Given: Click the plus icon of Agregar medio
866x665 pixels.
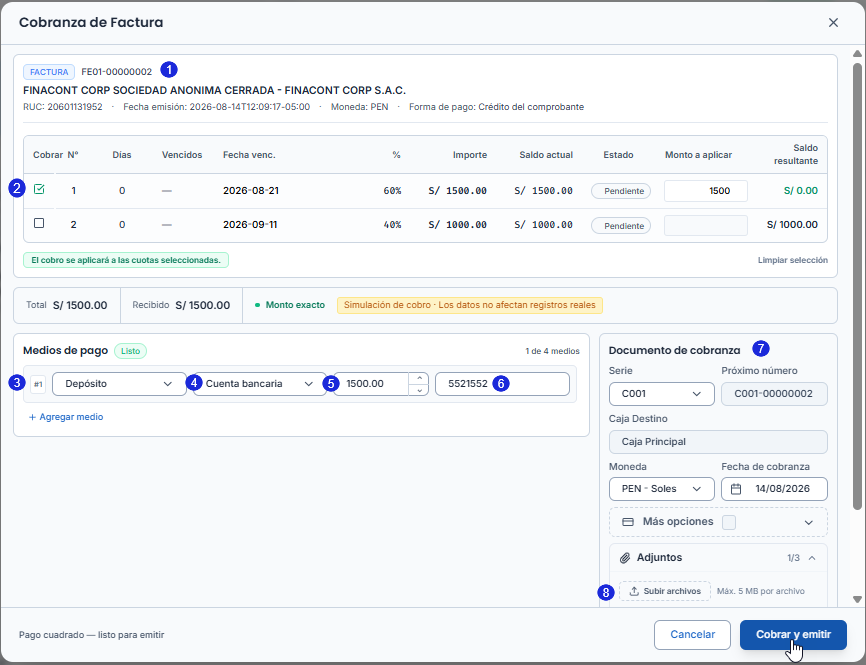Looking at the screenshot, I should coord(32,417).
